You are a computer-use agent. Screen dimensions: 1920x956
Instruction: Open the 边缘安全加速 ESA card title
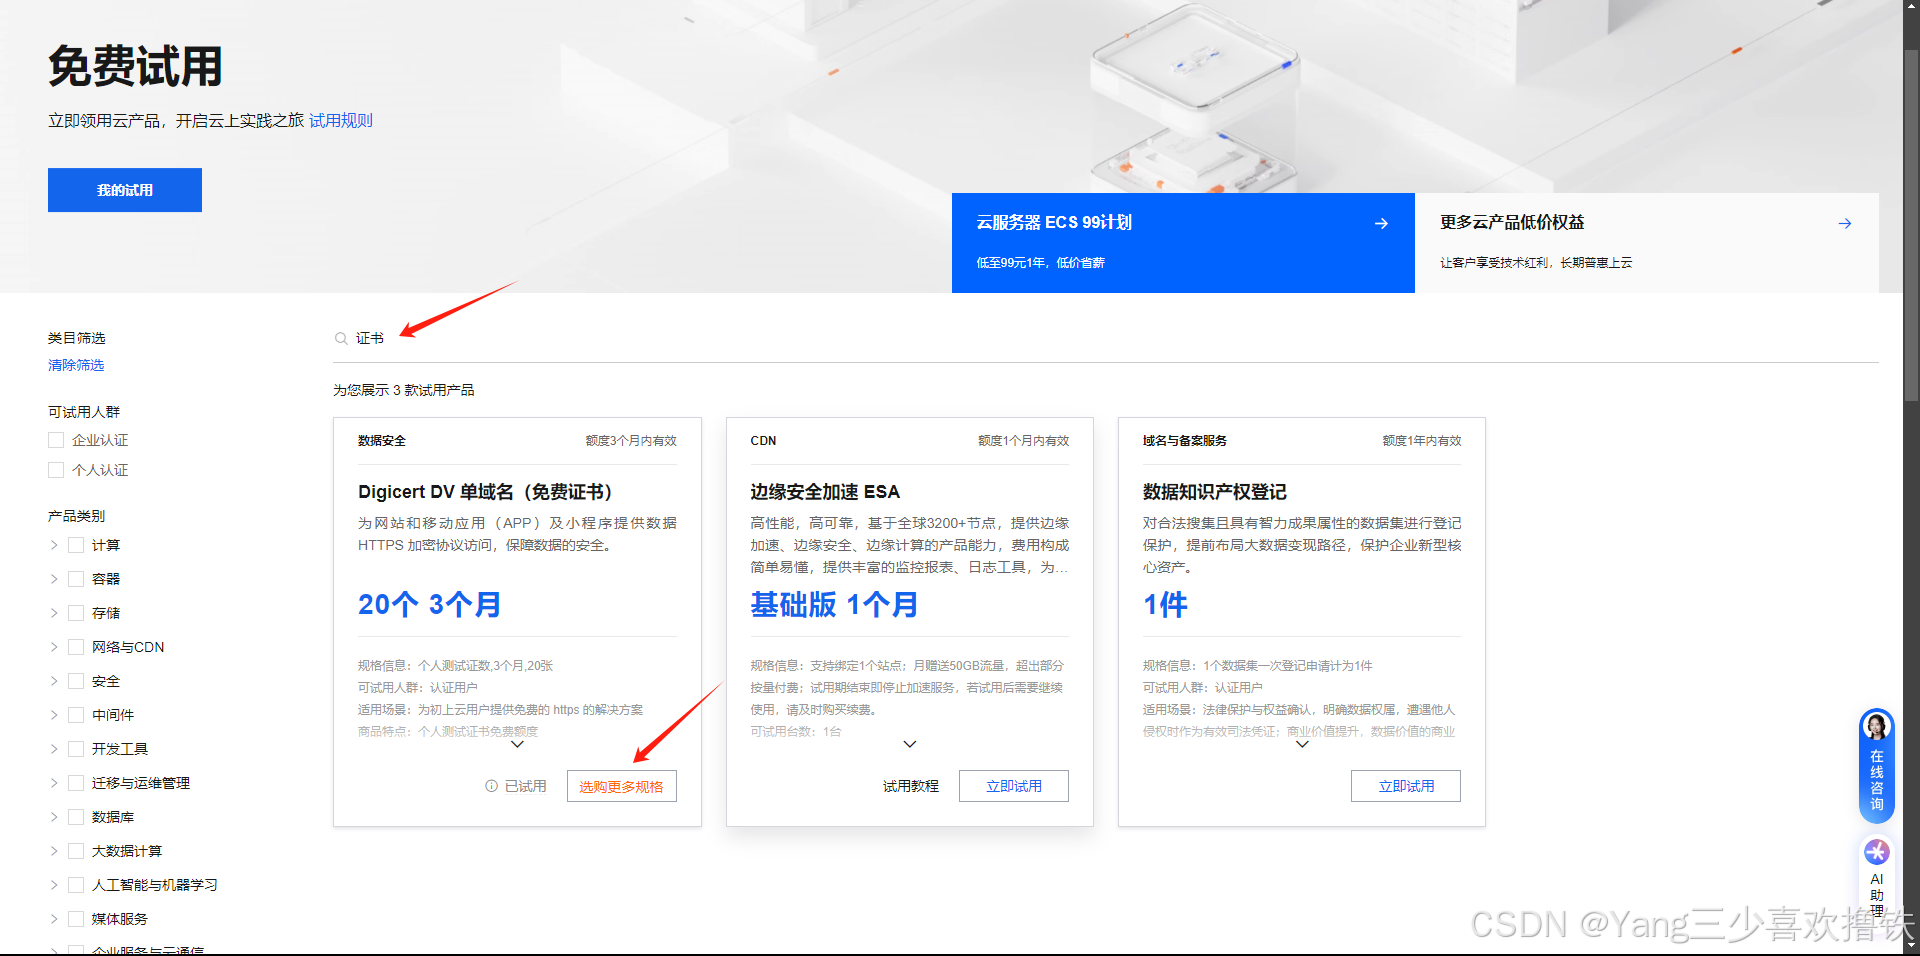click(825, 492)
